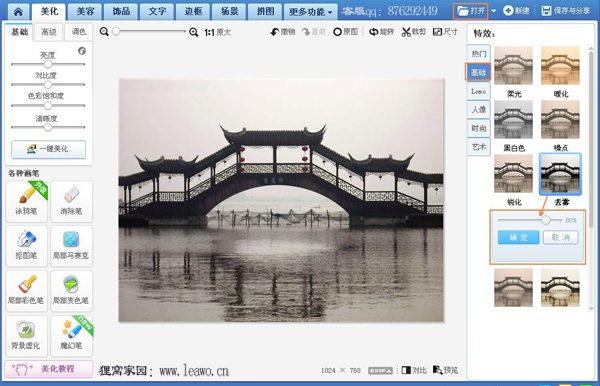
Task: Go to the home icon tab
Action: (18, 11)
